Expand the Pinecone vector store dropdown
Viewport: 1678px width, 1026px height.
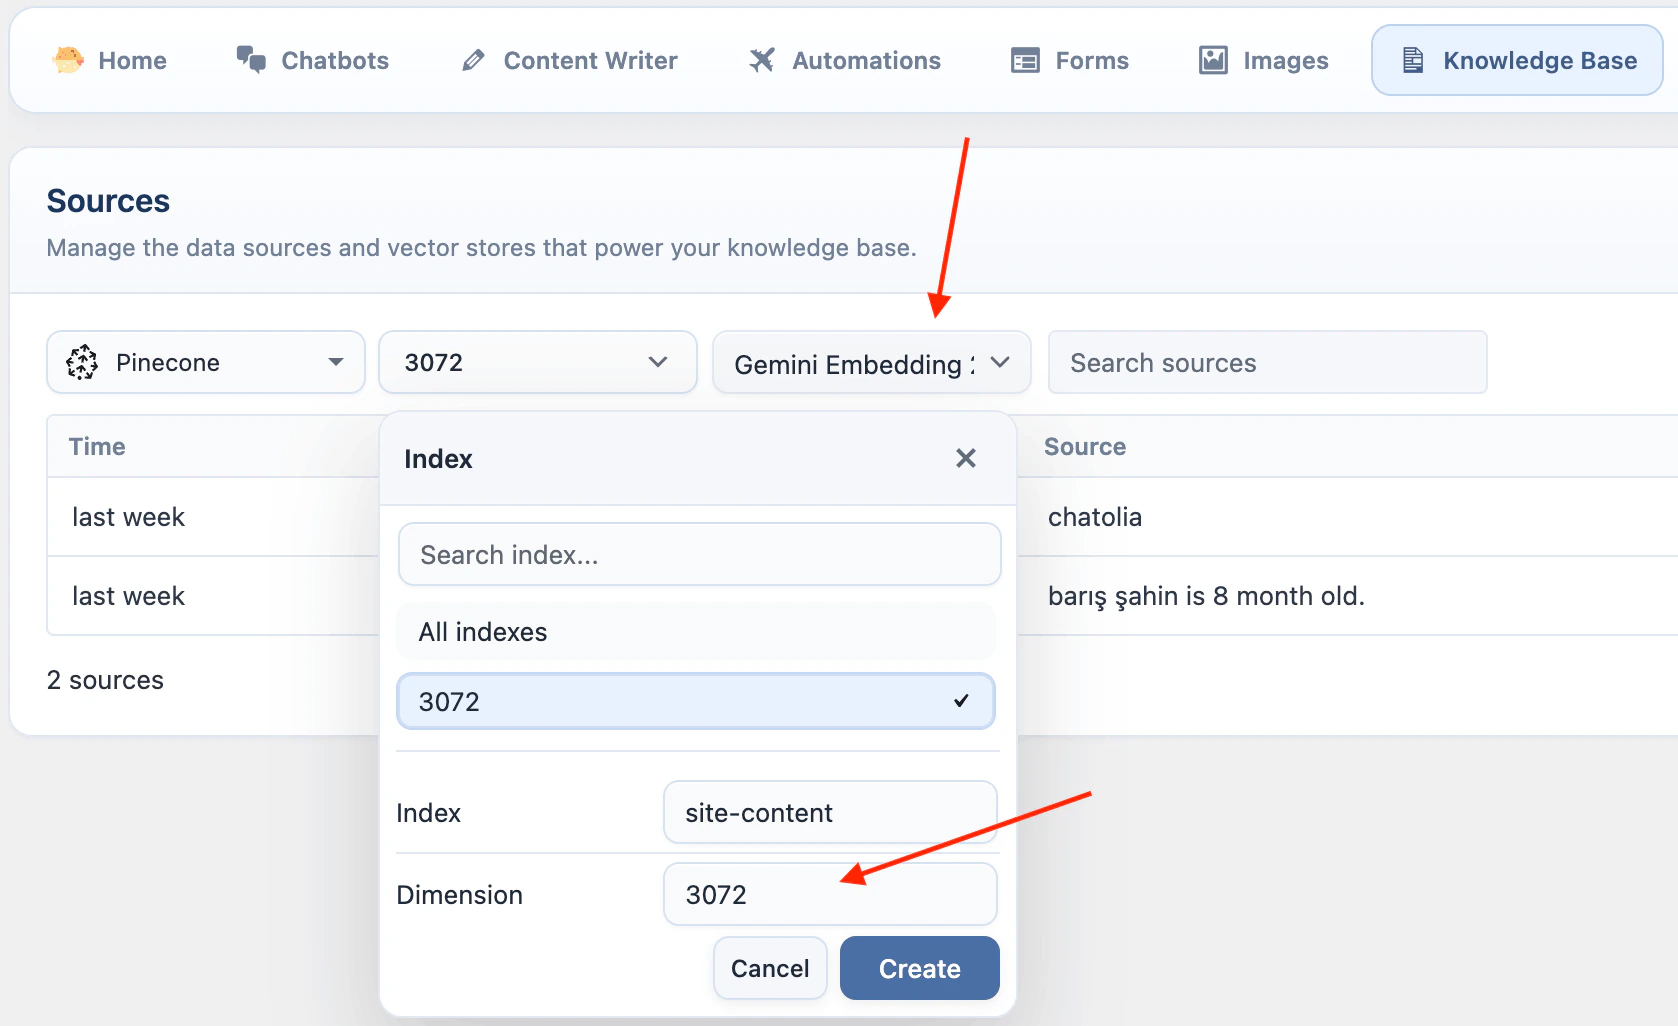point(206,362)
